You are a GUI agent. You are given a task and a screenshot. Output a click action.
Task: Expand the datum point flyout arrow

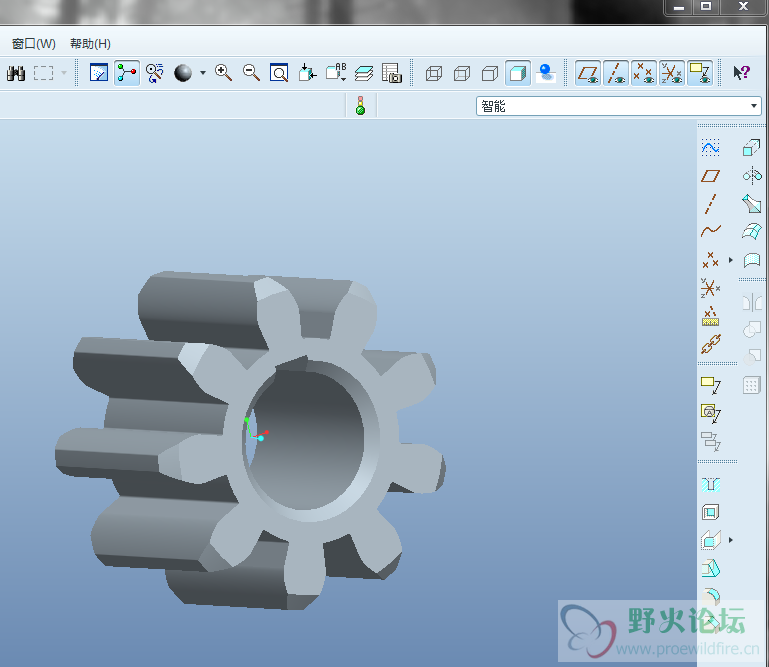pyautogui.click(x=731, y=260)
